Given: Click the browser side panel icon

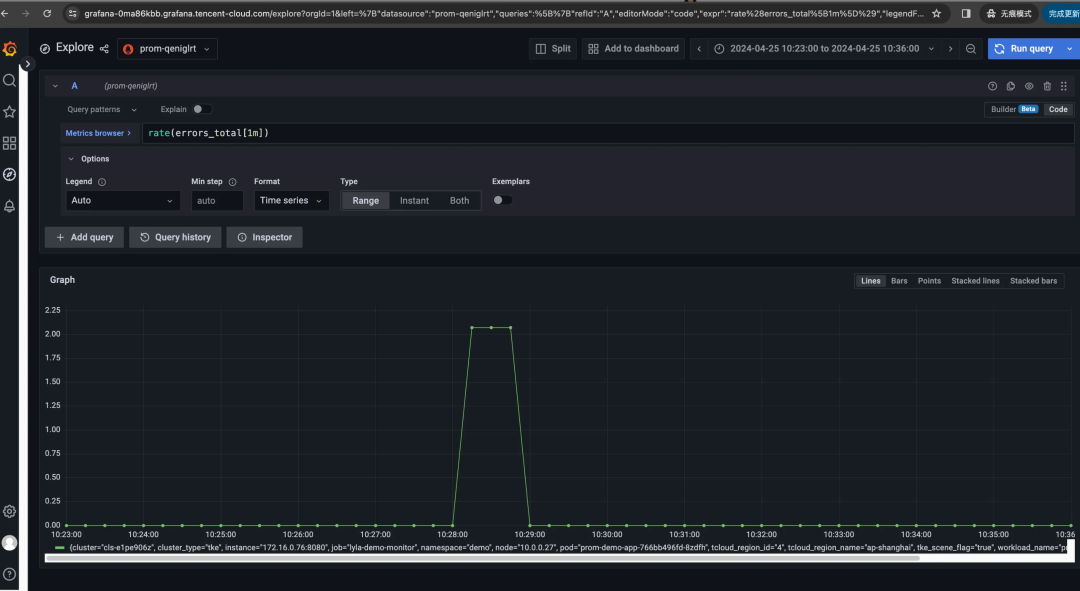Looking at the screenshot, I should pyautogui.click(x=966, y=13).
